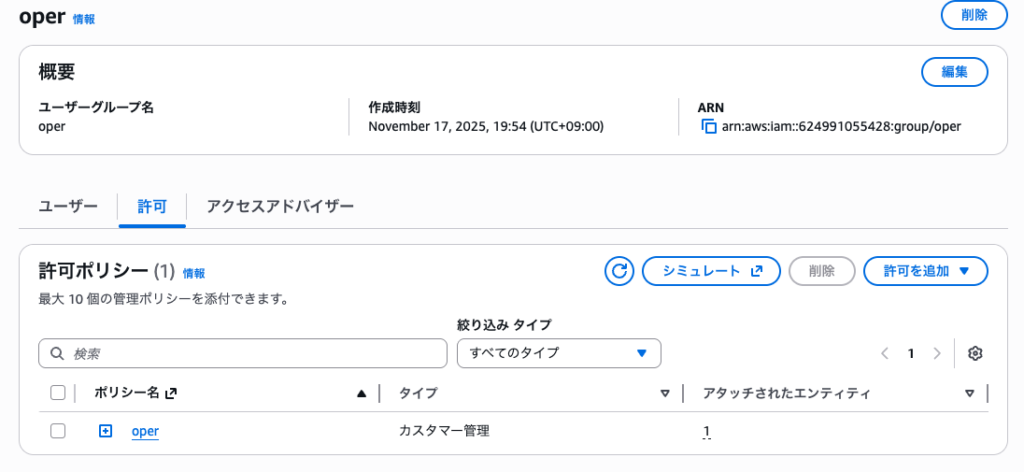Open the すべてのタイプ filter dropdown
This screenshot has width=1024, height=472.
[558, 353]
